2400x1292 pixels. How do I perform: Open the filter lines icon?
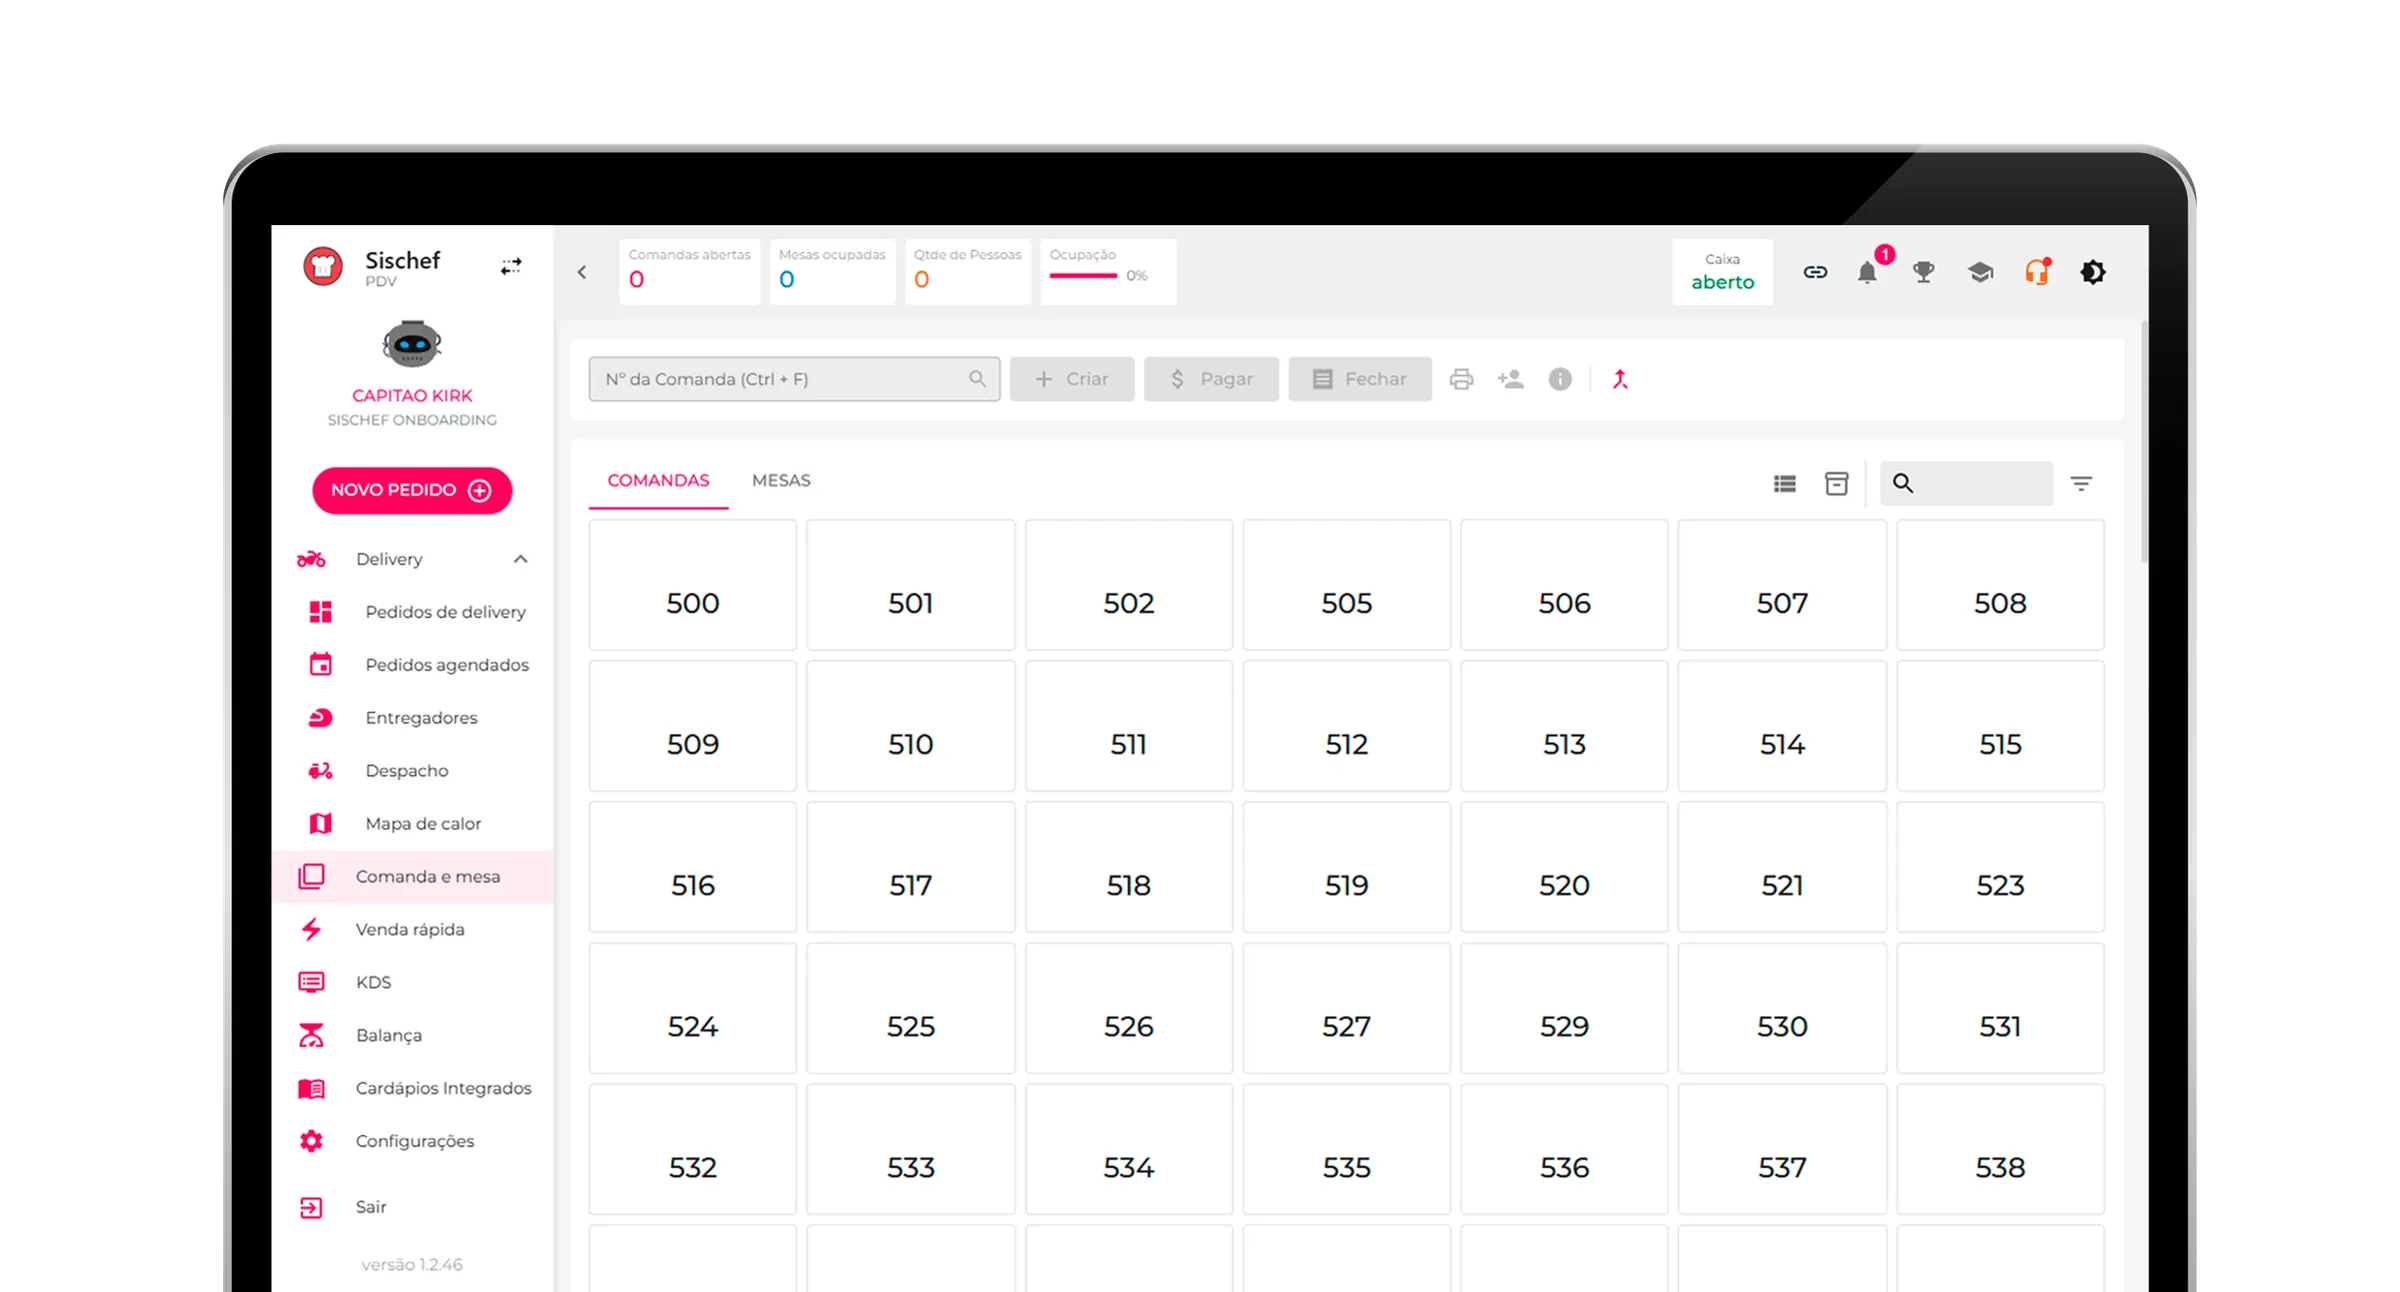(x=2081, y=484)
